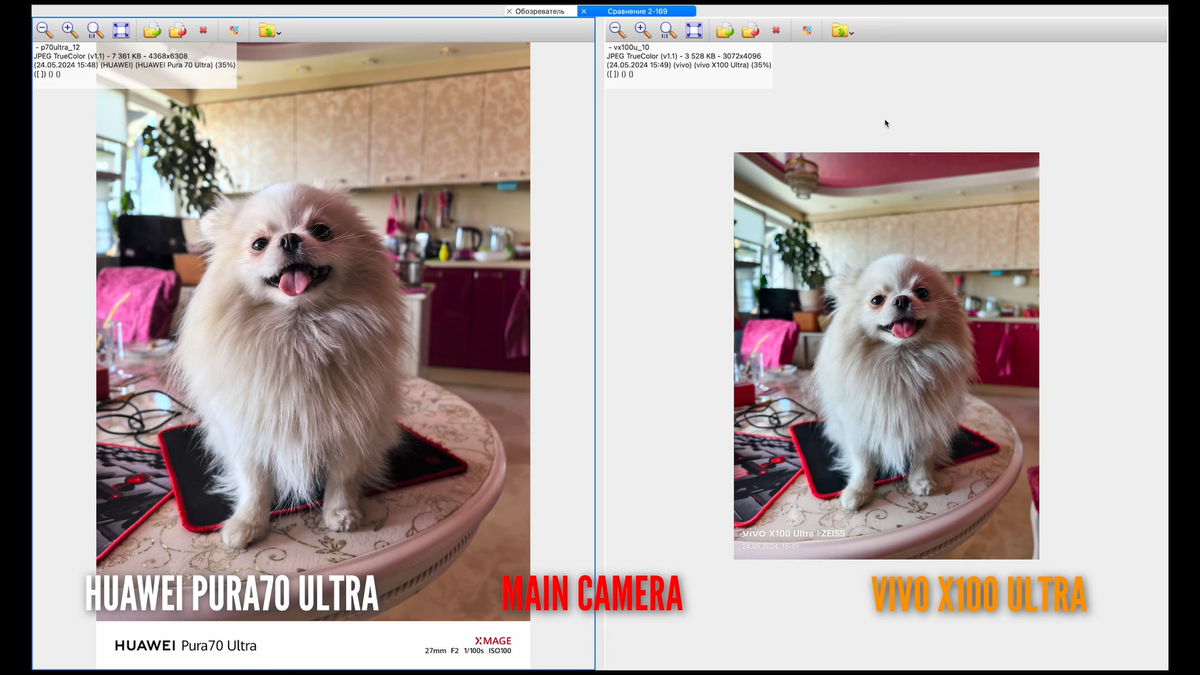
Task: Expand the folder dropdown arrow in left toolbar
Action: (x=278, y=33)
